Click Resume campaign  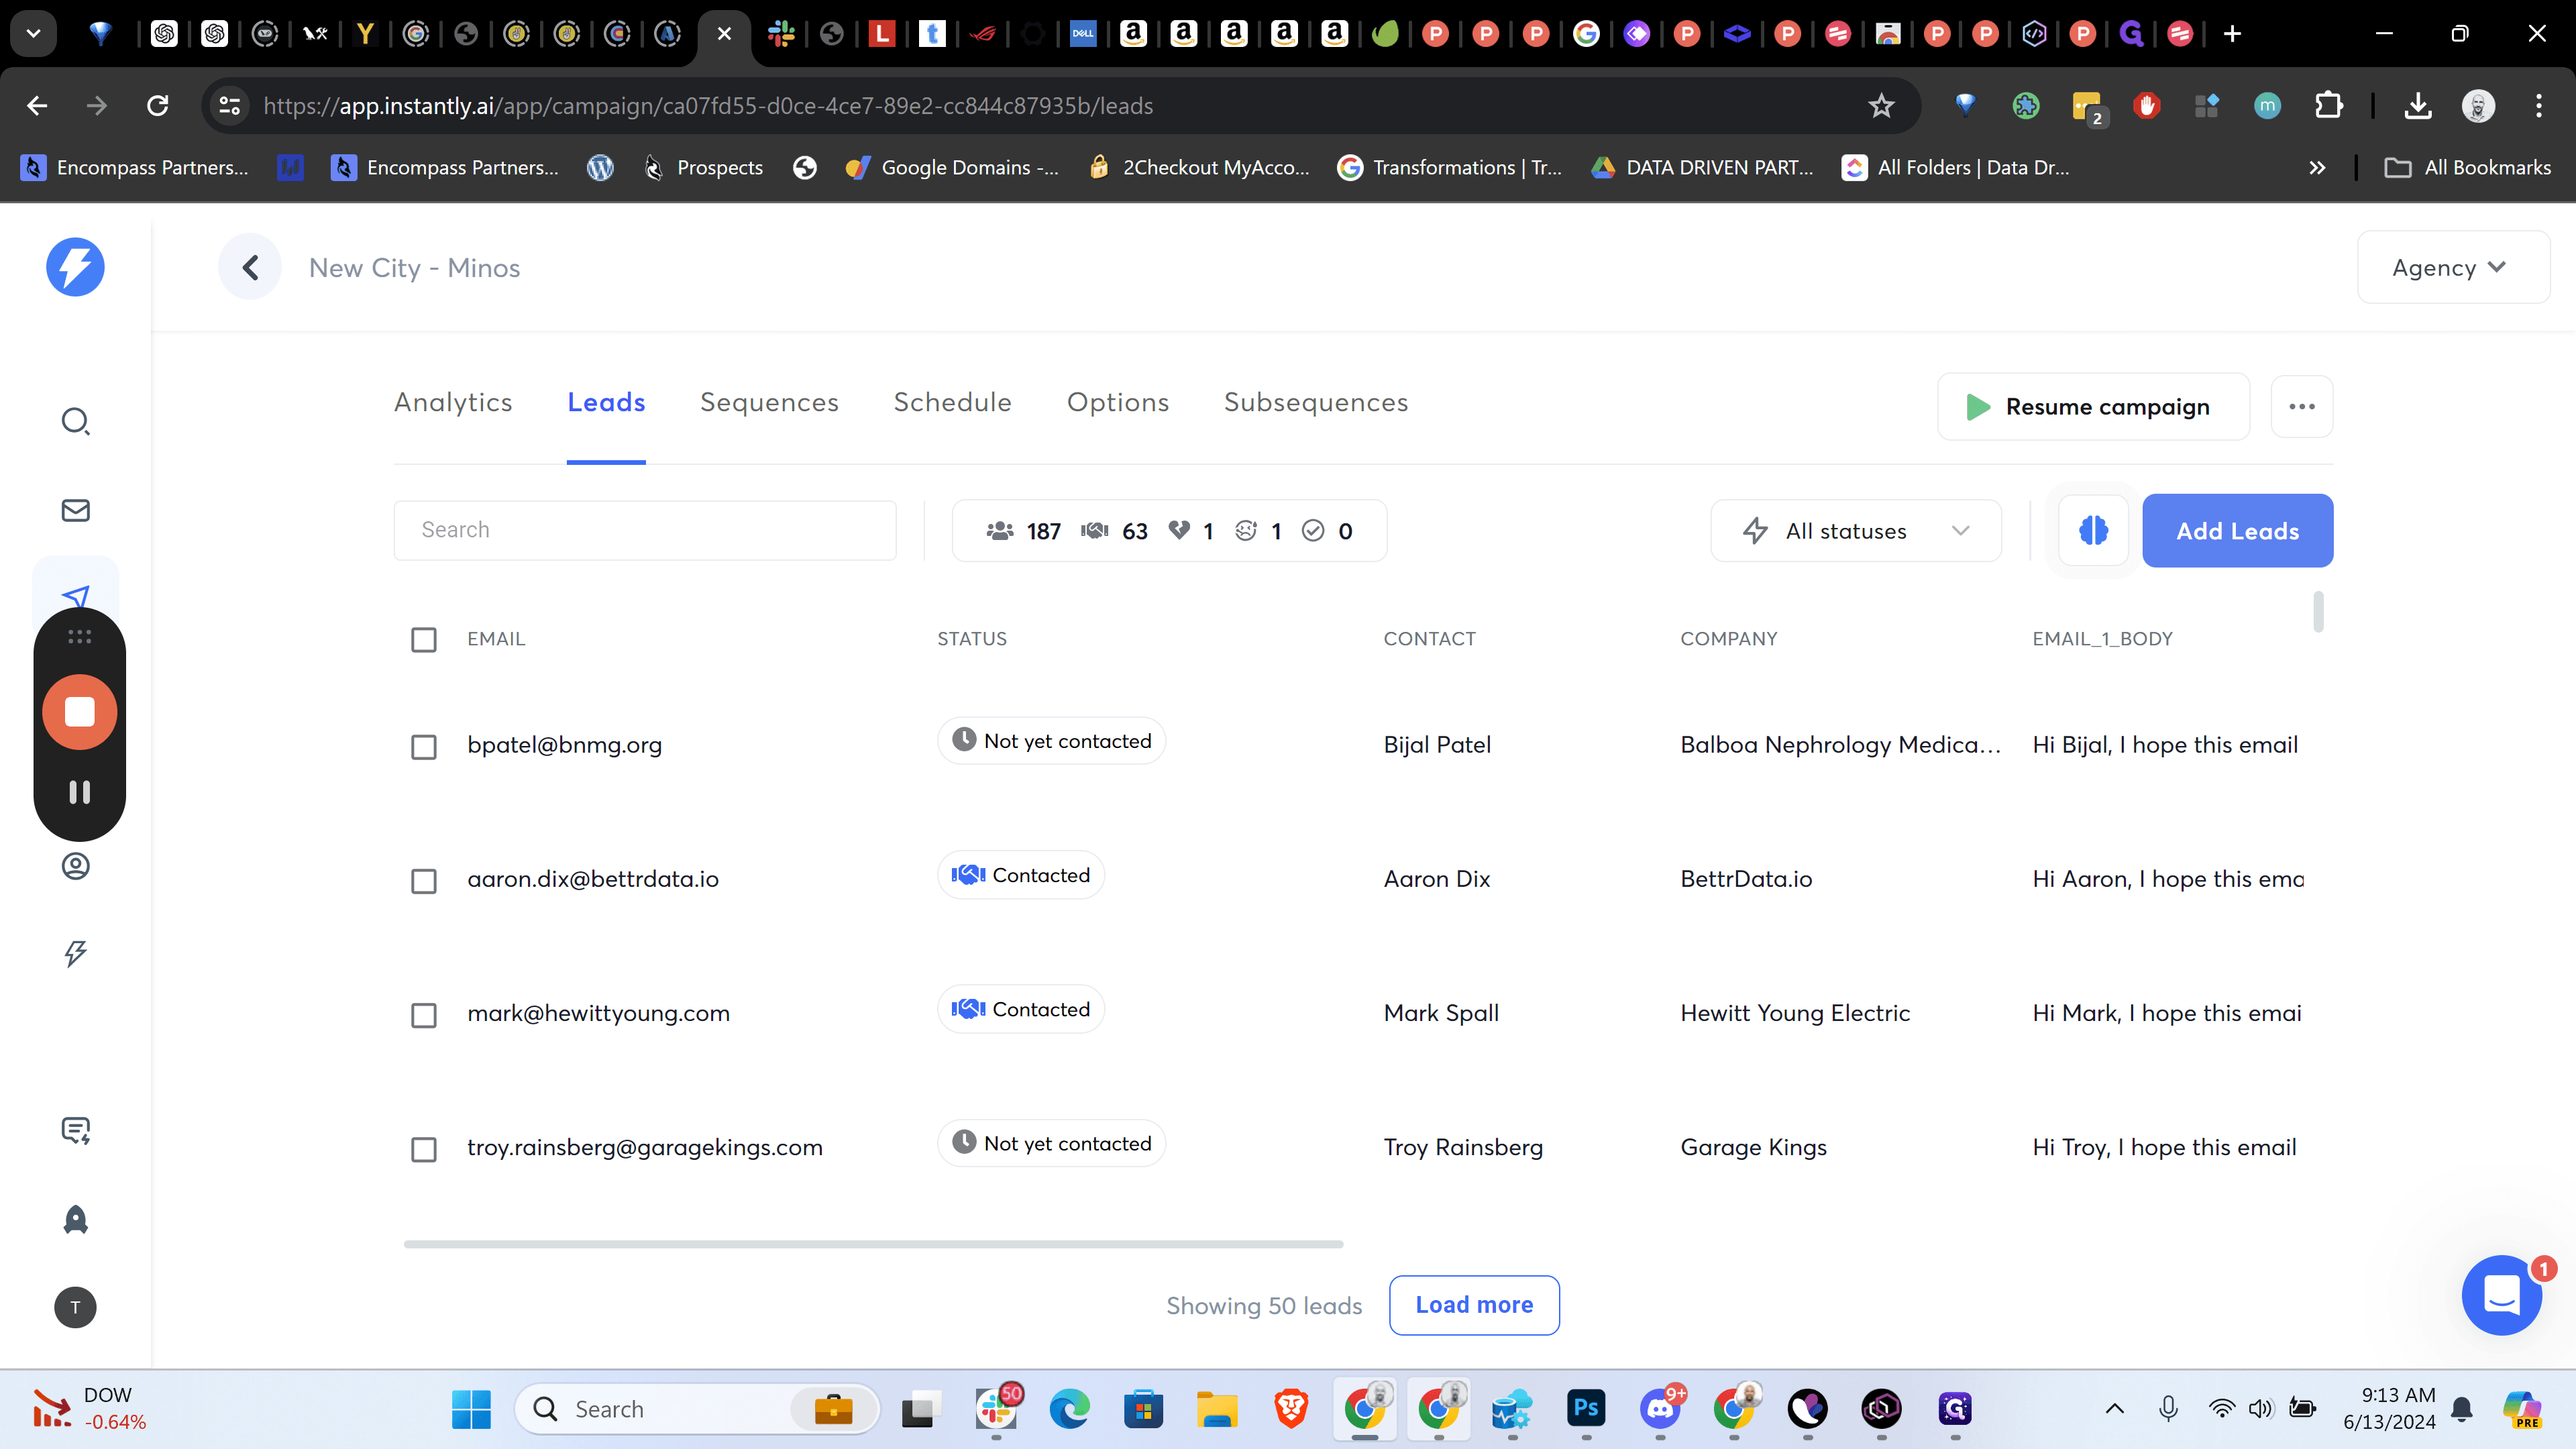click(x=2093, y=406)
